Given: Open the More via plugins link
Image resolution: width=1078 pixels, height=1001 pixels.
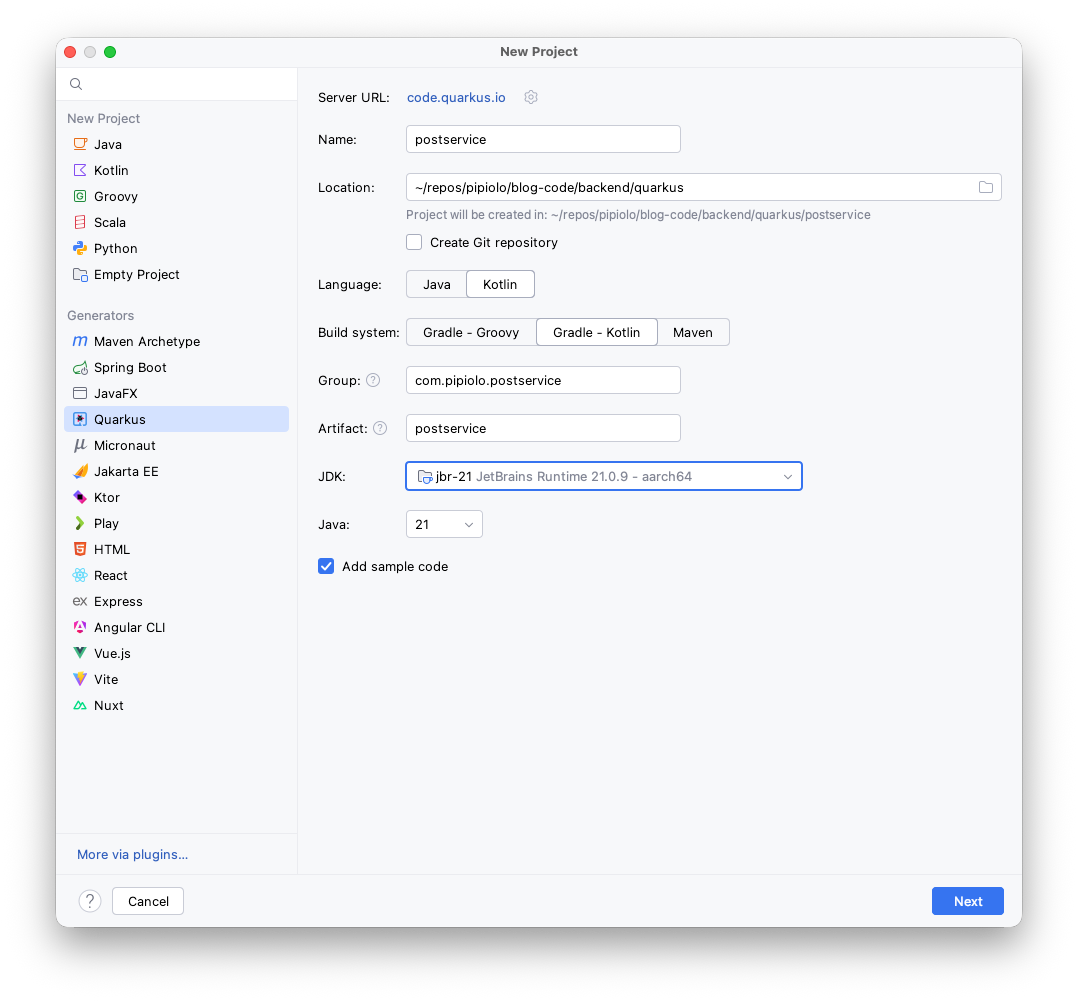Looking at the screenshot, I should tap(132, 854).
